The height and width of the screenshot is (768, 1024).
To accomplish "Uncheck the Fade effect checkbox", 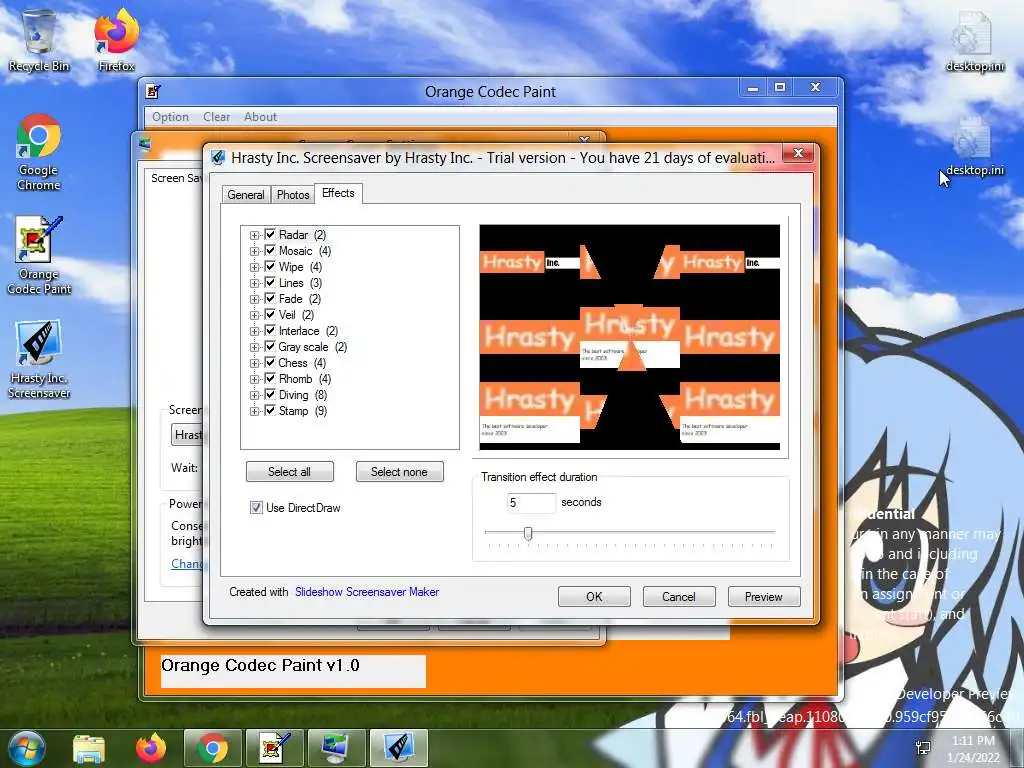I will pyautogui.click(x=270, y=298).
